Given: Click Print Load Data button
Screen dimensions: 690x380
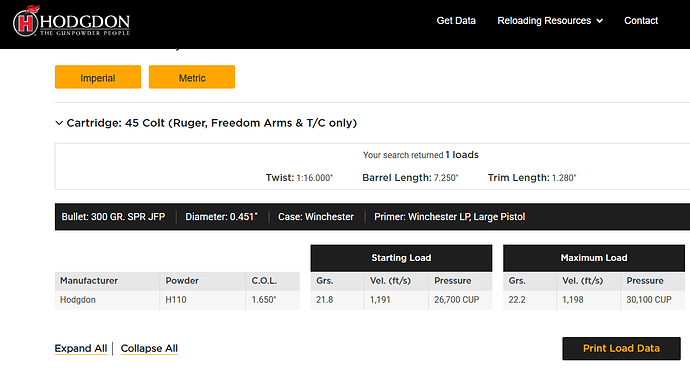Looking at the screenshot, I should pos(621,348).
